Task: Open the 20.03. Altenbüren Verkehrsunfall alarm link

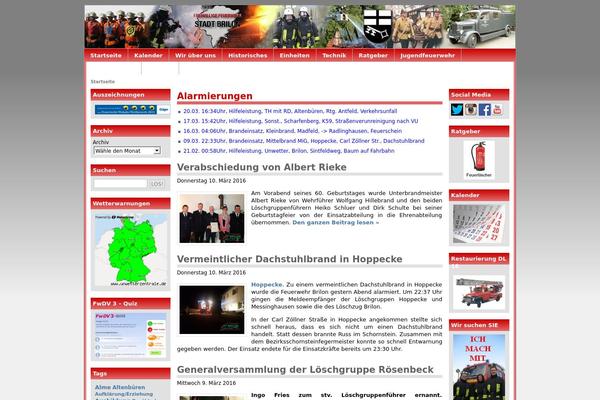Action: point(290,111)
